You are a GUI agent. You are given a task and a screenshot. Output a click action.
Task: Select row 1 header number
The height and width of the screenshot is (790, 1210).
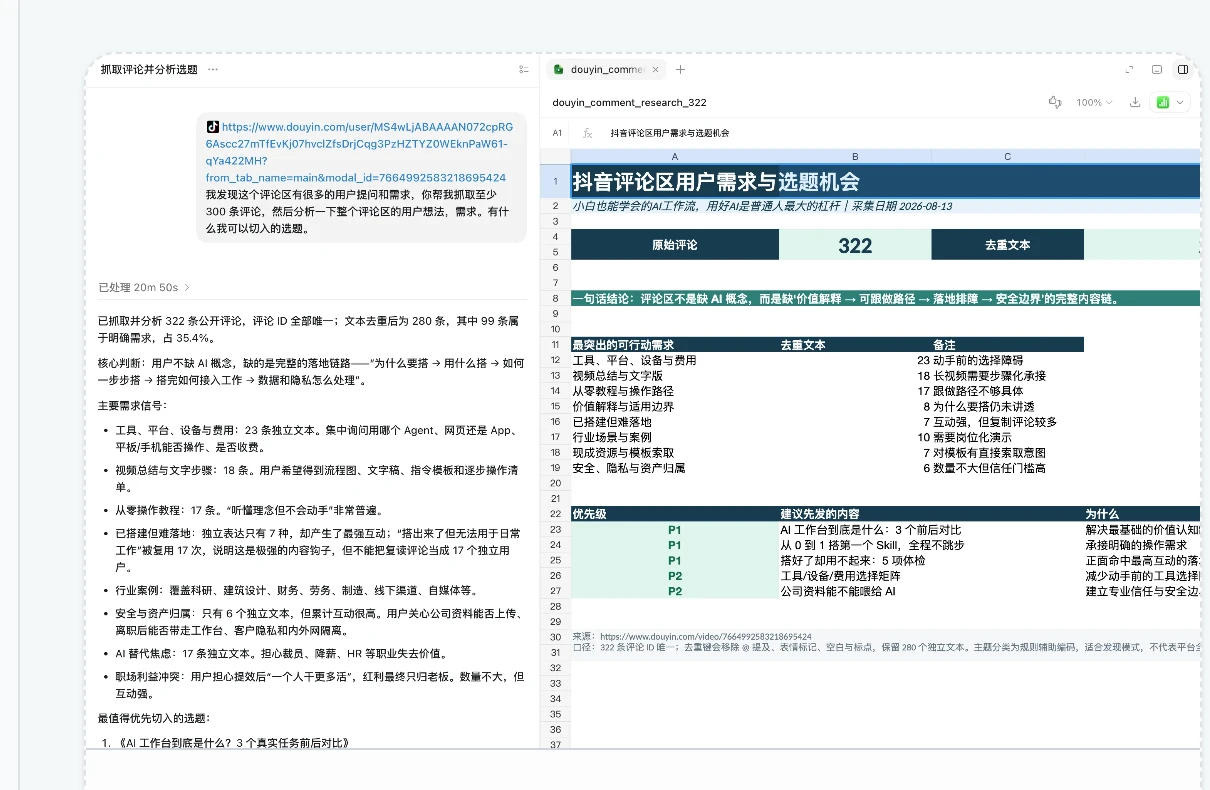tap(555, 181)
